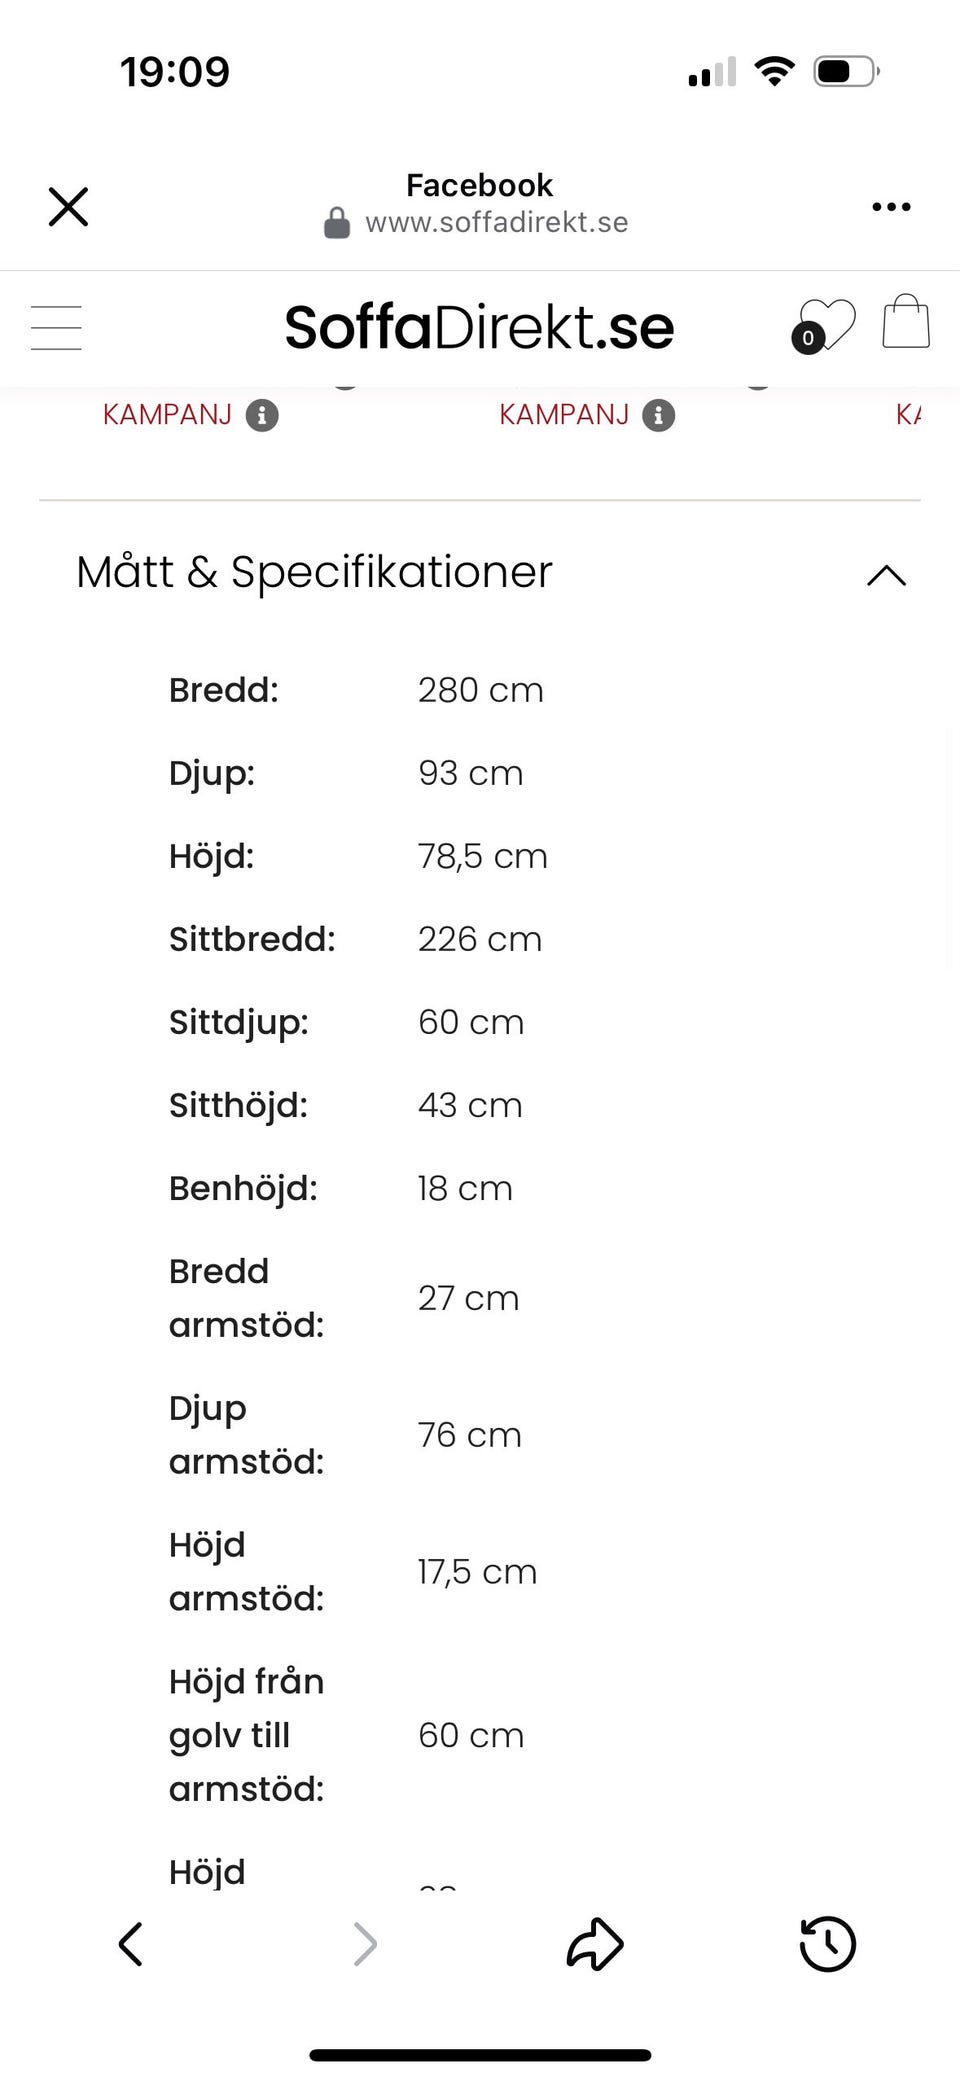Screen dimensions: 960x2081
Task: Tap the www.soffadirekt.se address text
Action: pos(496,222)
